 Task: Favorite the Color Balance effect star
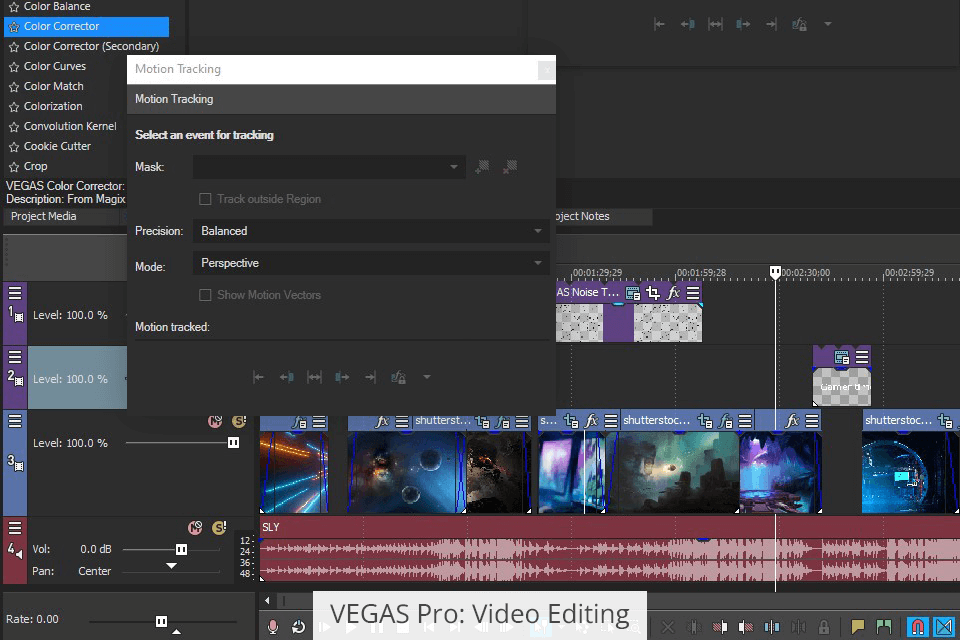point(14,7)
